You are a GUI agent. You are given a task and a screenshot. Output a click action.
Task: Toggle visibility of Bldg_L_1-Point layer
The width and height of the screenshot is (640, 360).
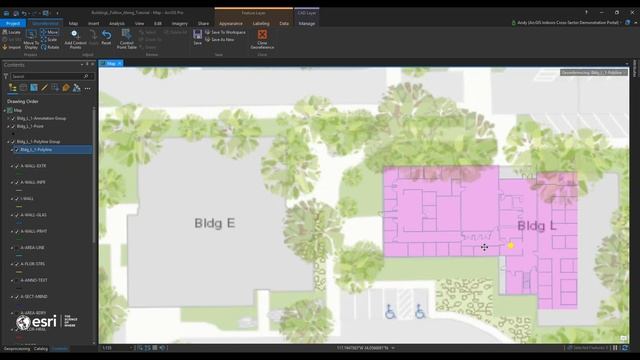(x=13, y=127)
